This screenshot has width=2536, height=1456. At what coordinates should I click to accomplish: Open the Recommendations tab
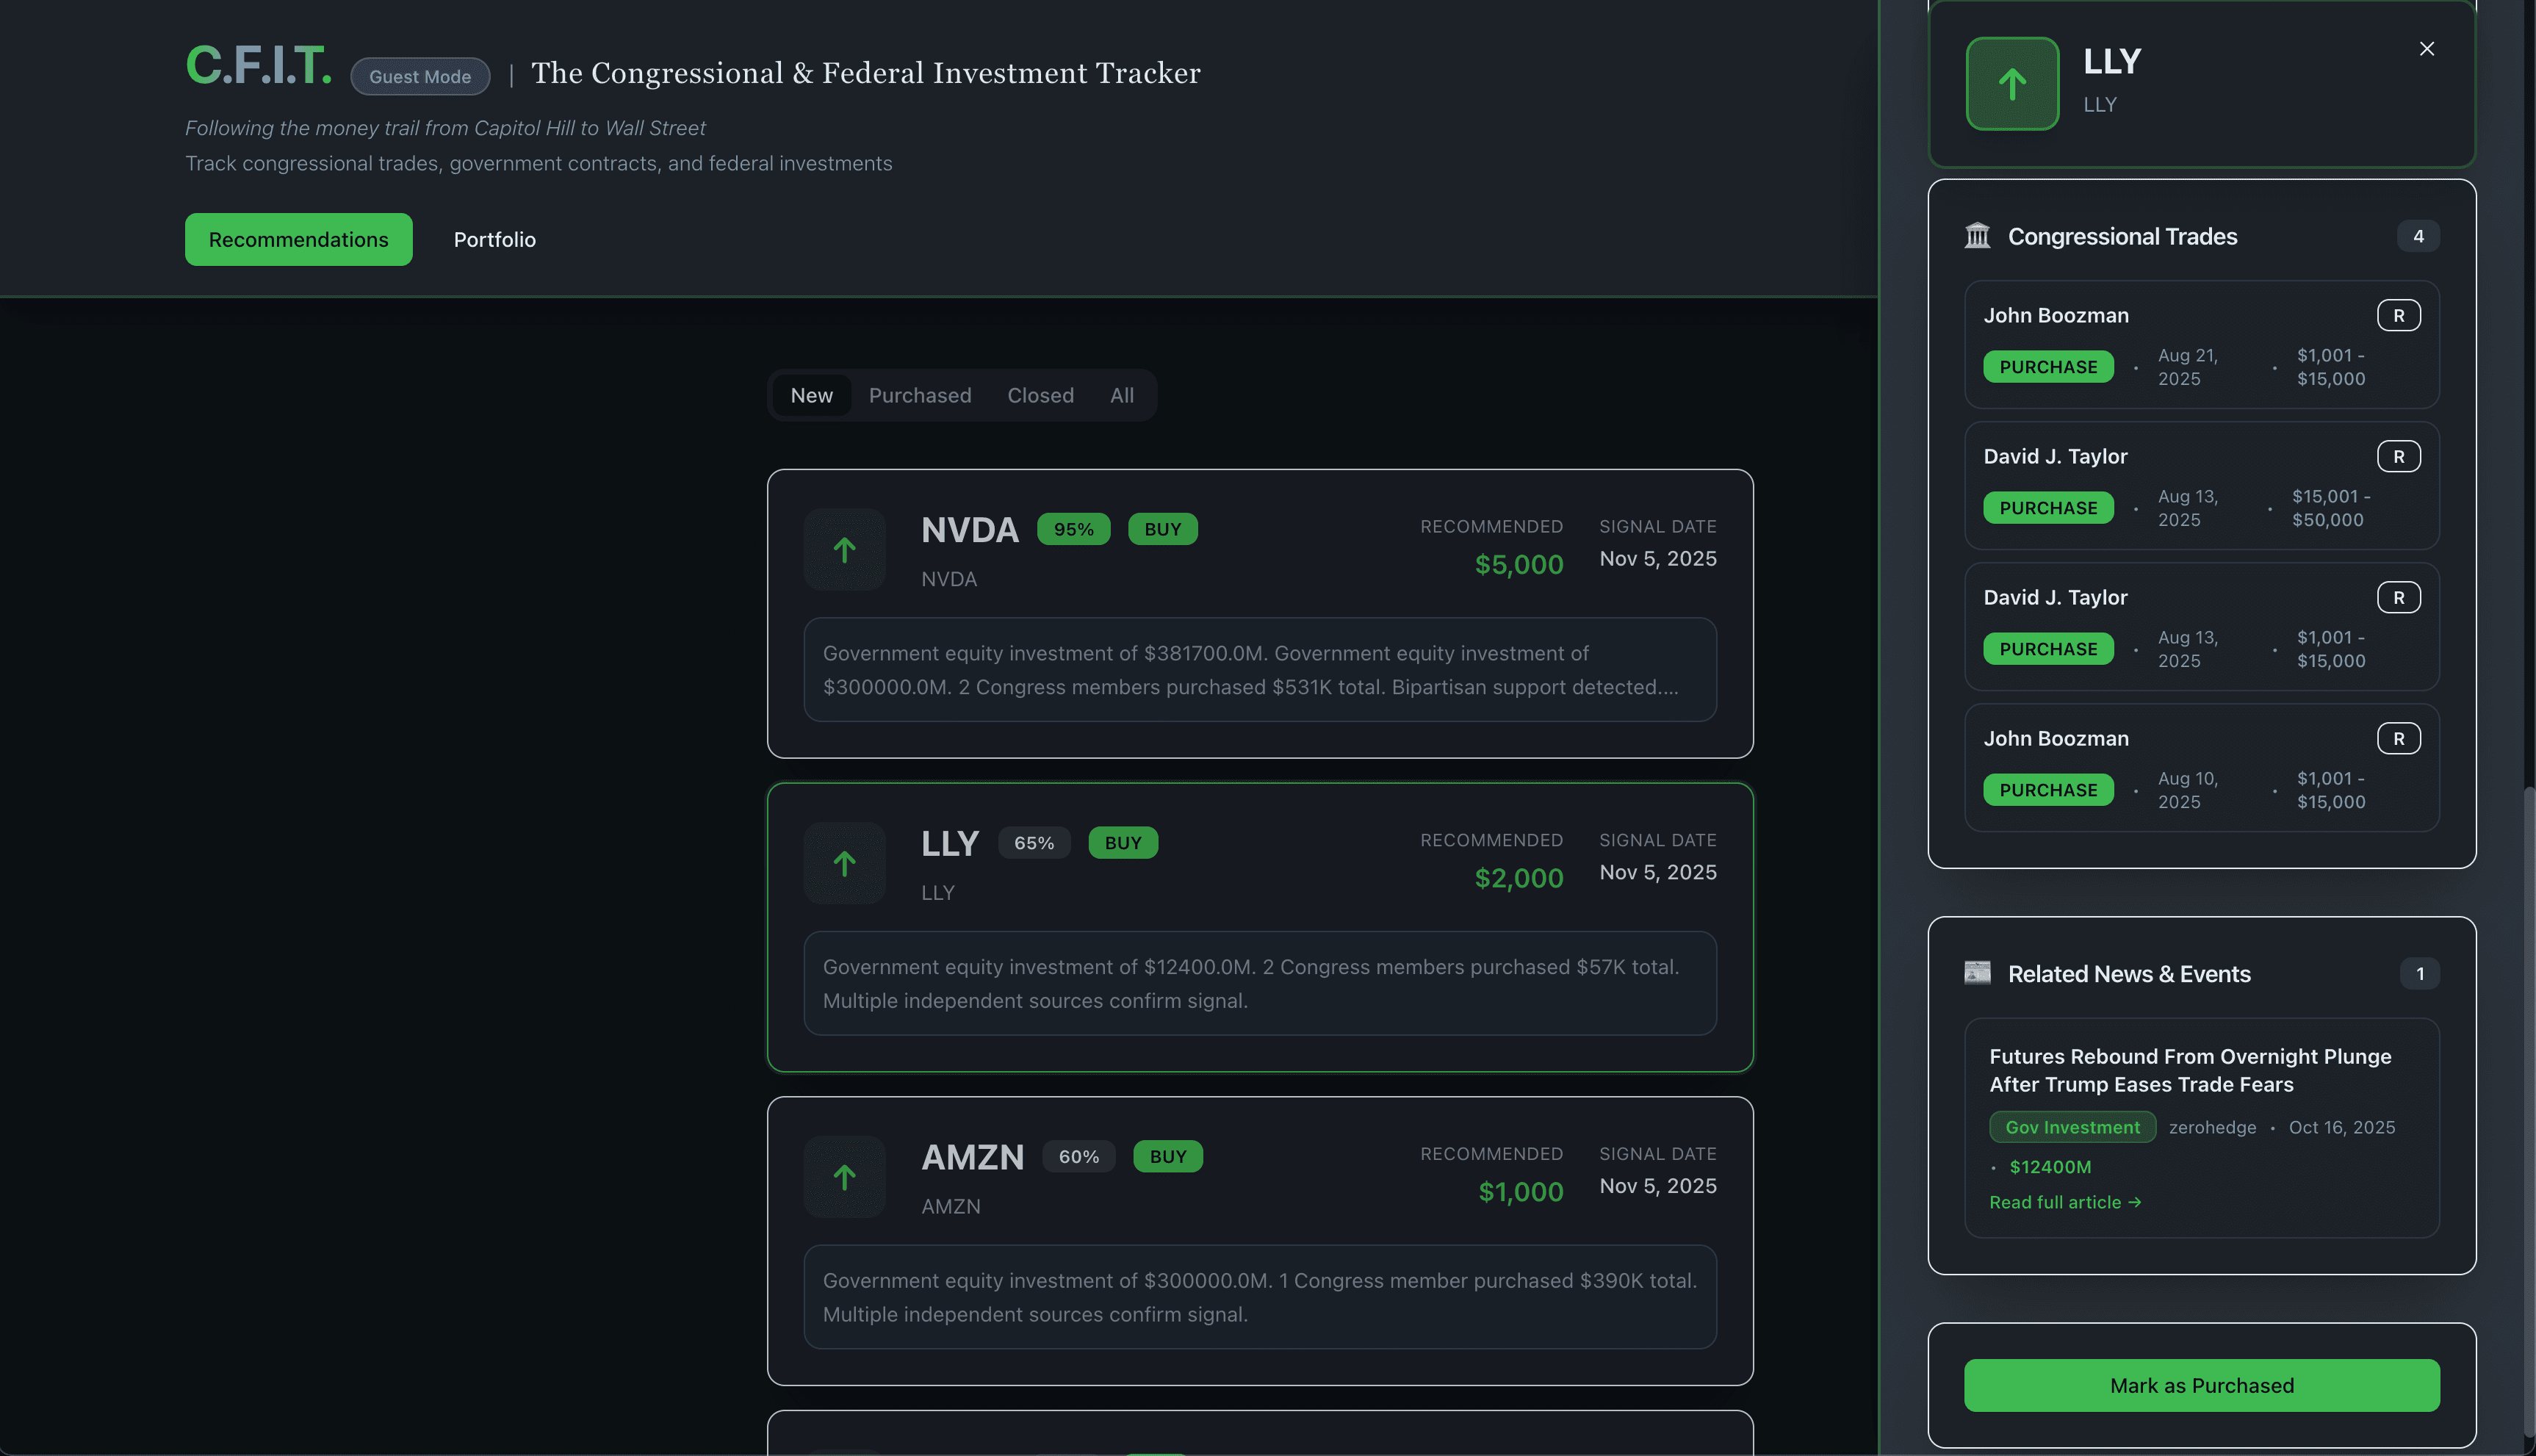pos(298,239)
